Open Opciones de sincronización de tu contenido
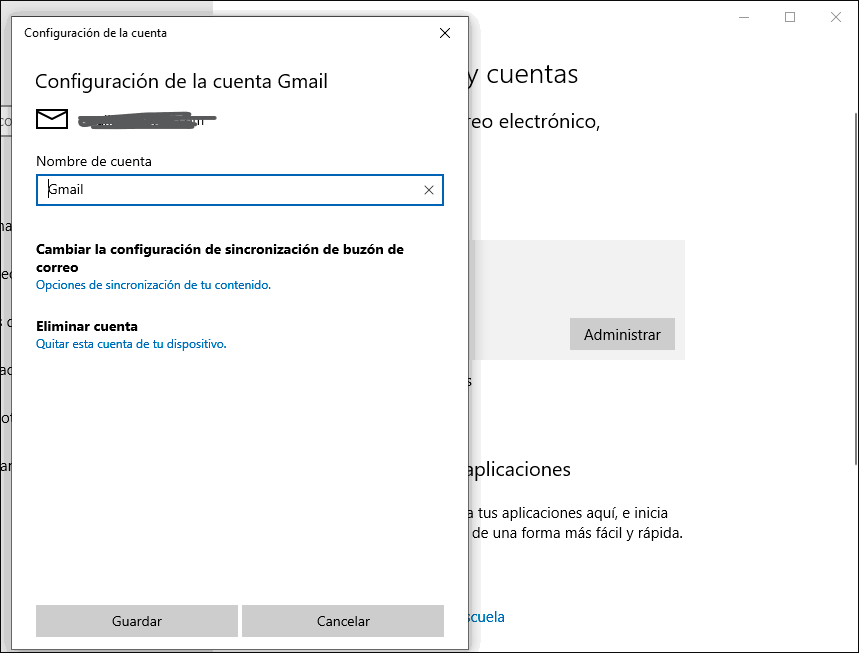The width and height of the screenshot is (859, 653). (153, 285)
